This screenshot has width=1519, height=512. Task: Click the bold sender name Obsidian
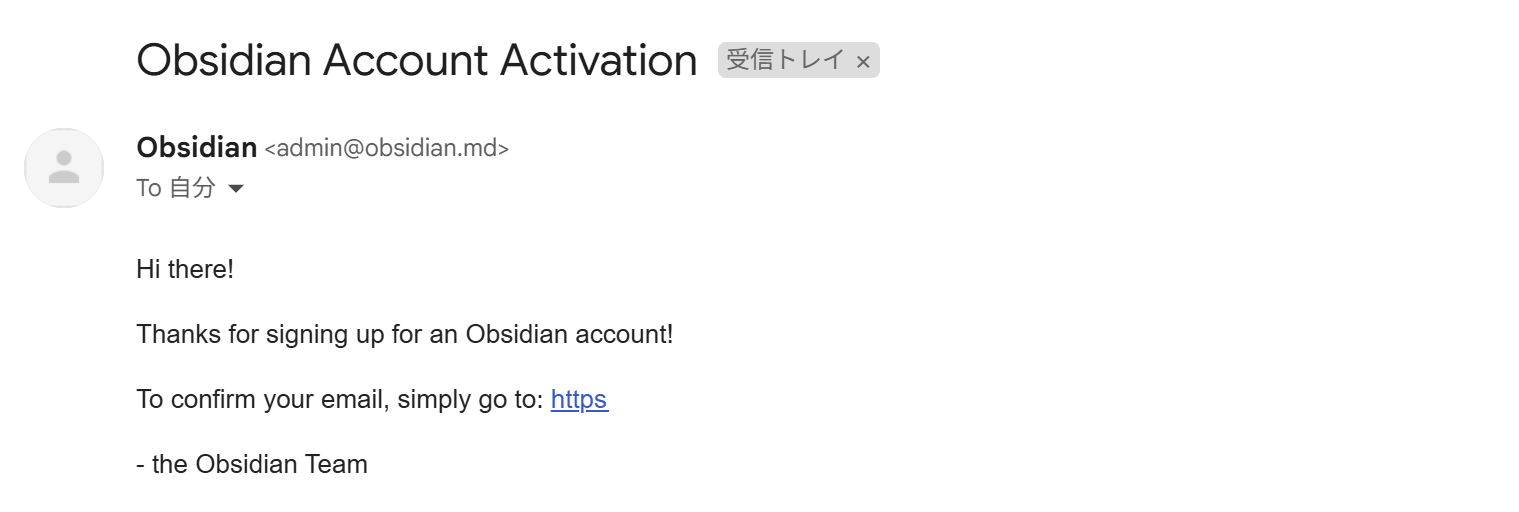point(197,147)
